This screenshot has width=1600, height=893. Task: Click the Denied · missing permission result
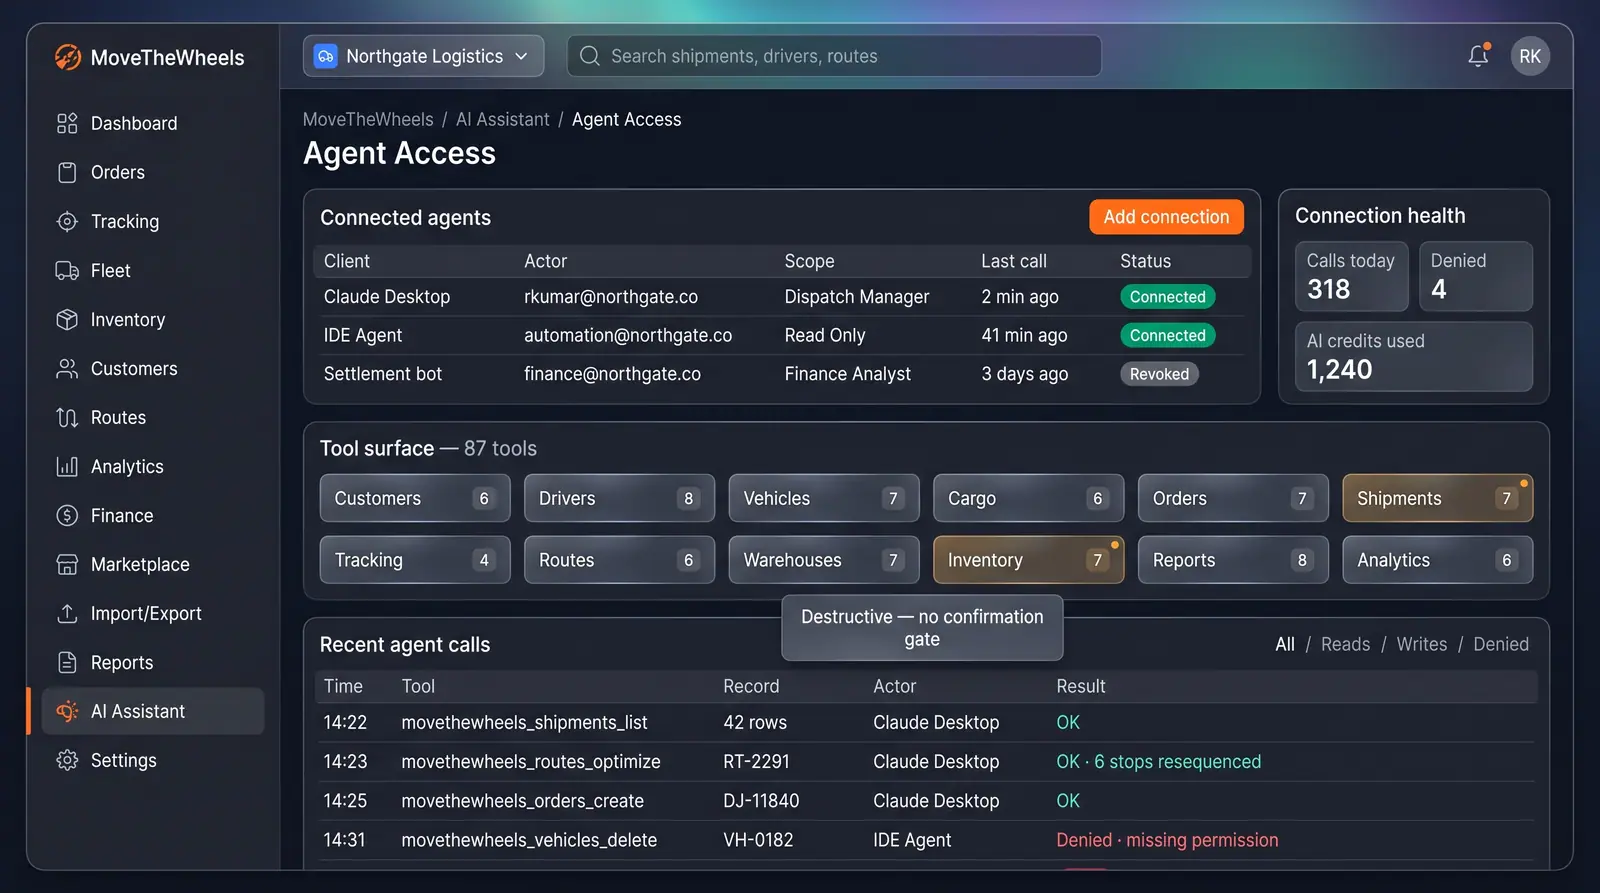pyautogui.click(x=1167, y=840)
